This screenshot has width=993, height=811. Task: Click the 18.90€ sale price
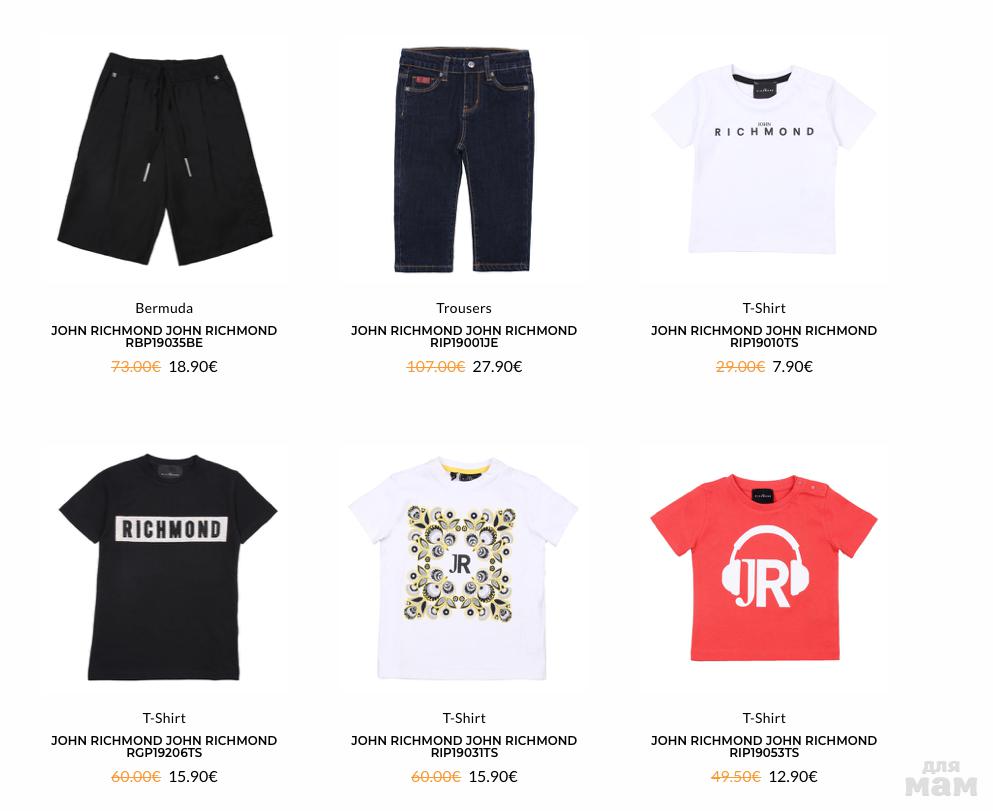pyautogui.click(x=193, y=367)
